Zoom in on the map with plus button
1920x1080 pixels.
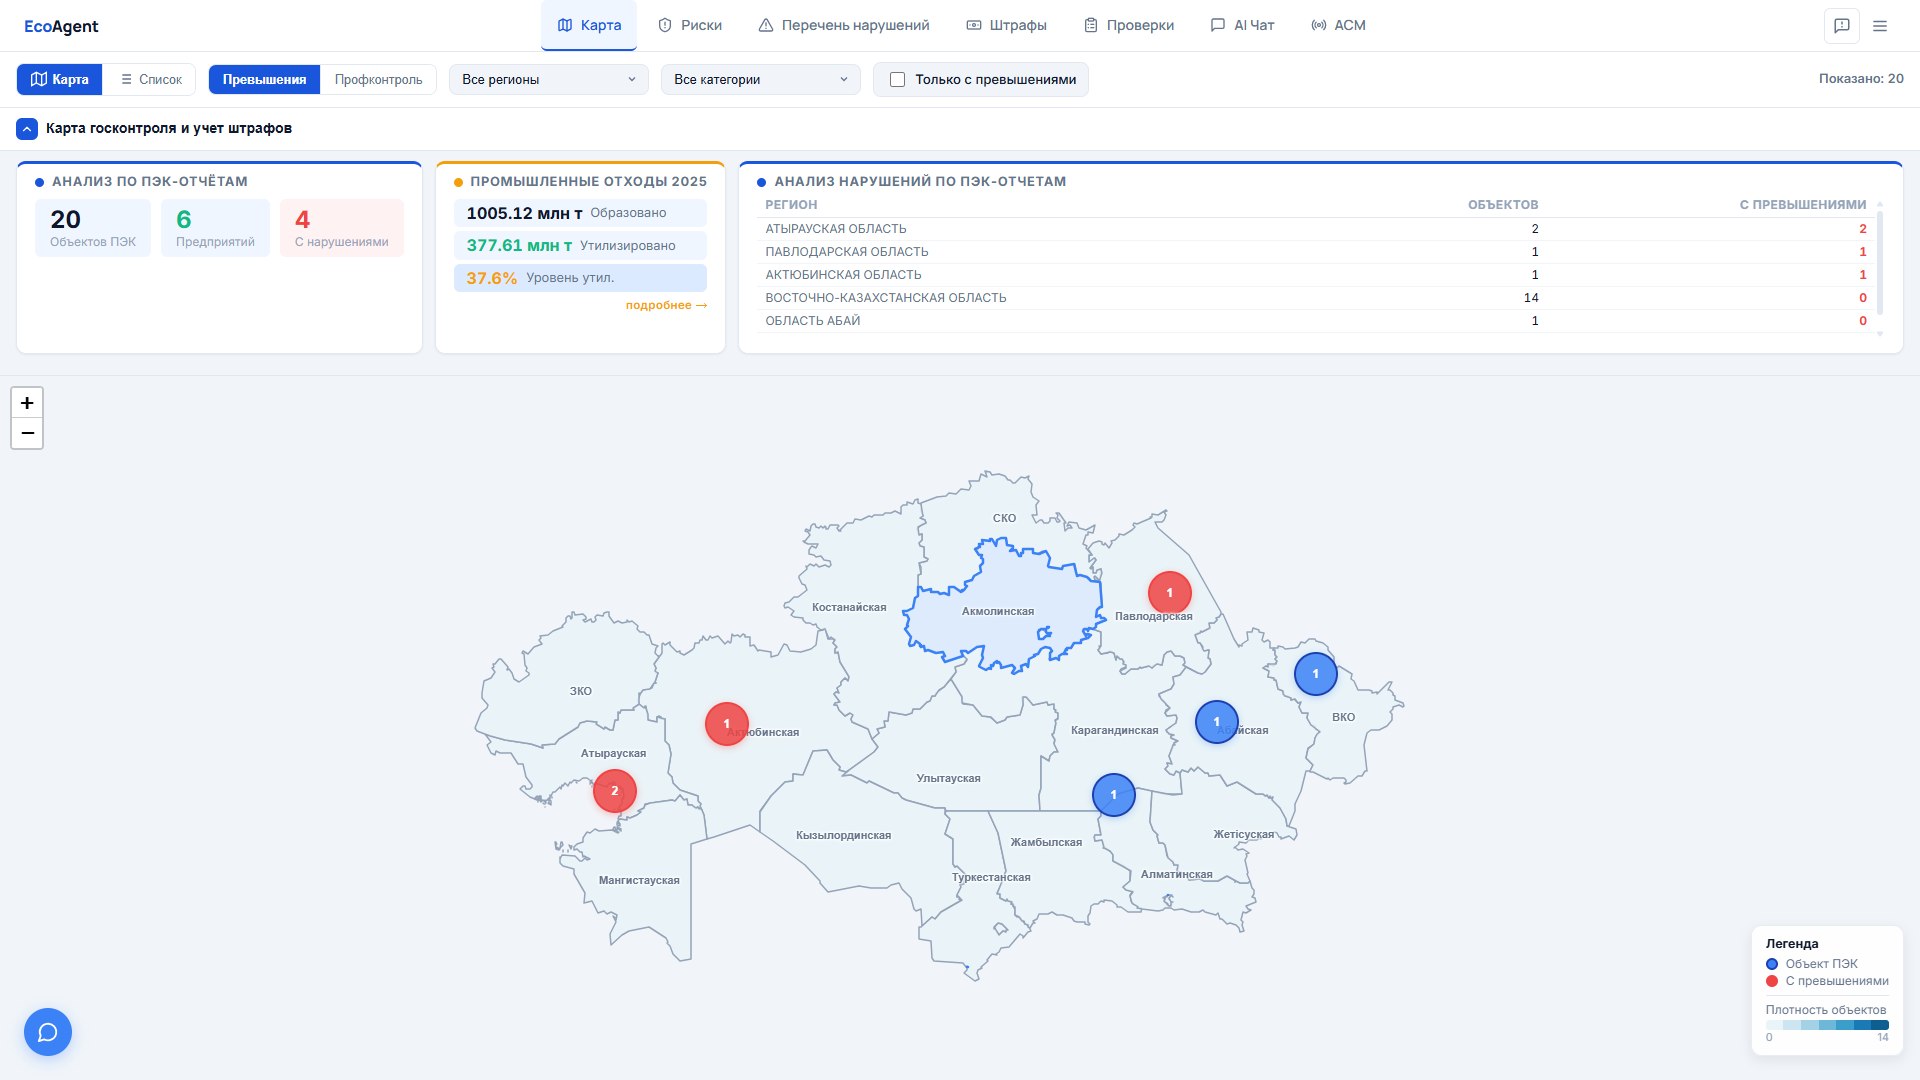pyautogui.click(x=27, y=403)
